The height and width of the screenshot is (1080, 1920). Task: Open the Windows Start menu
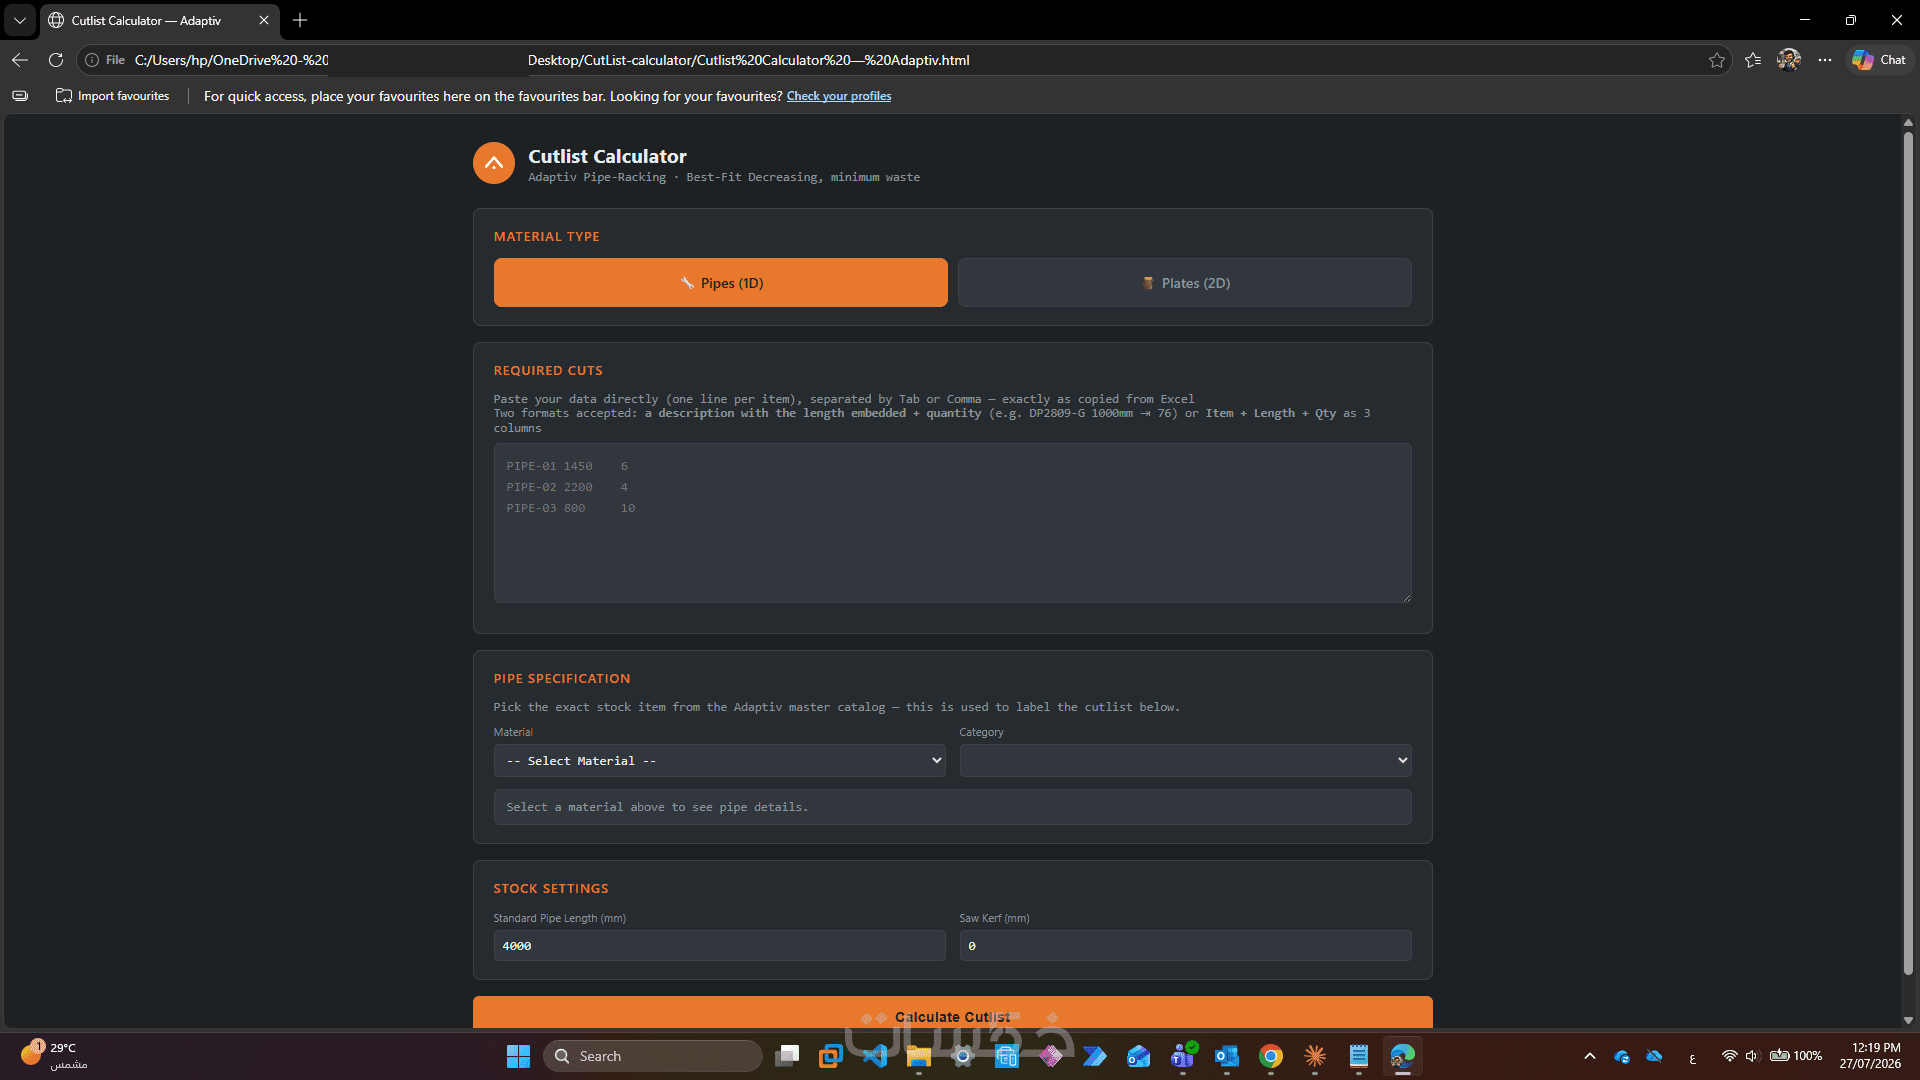518,1056
